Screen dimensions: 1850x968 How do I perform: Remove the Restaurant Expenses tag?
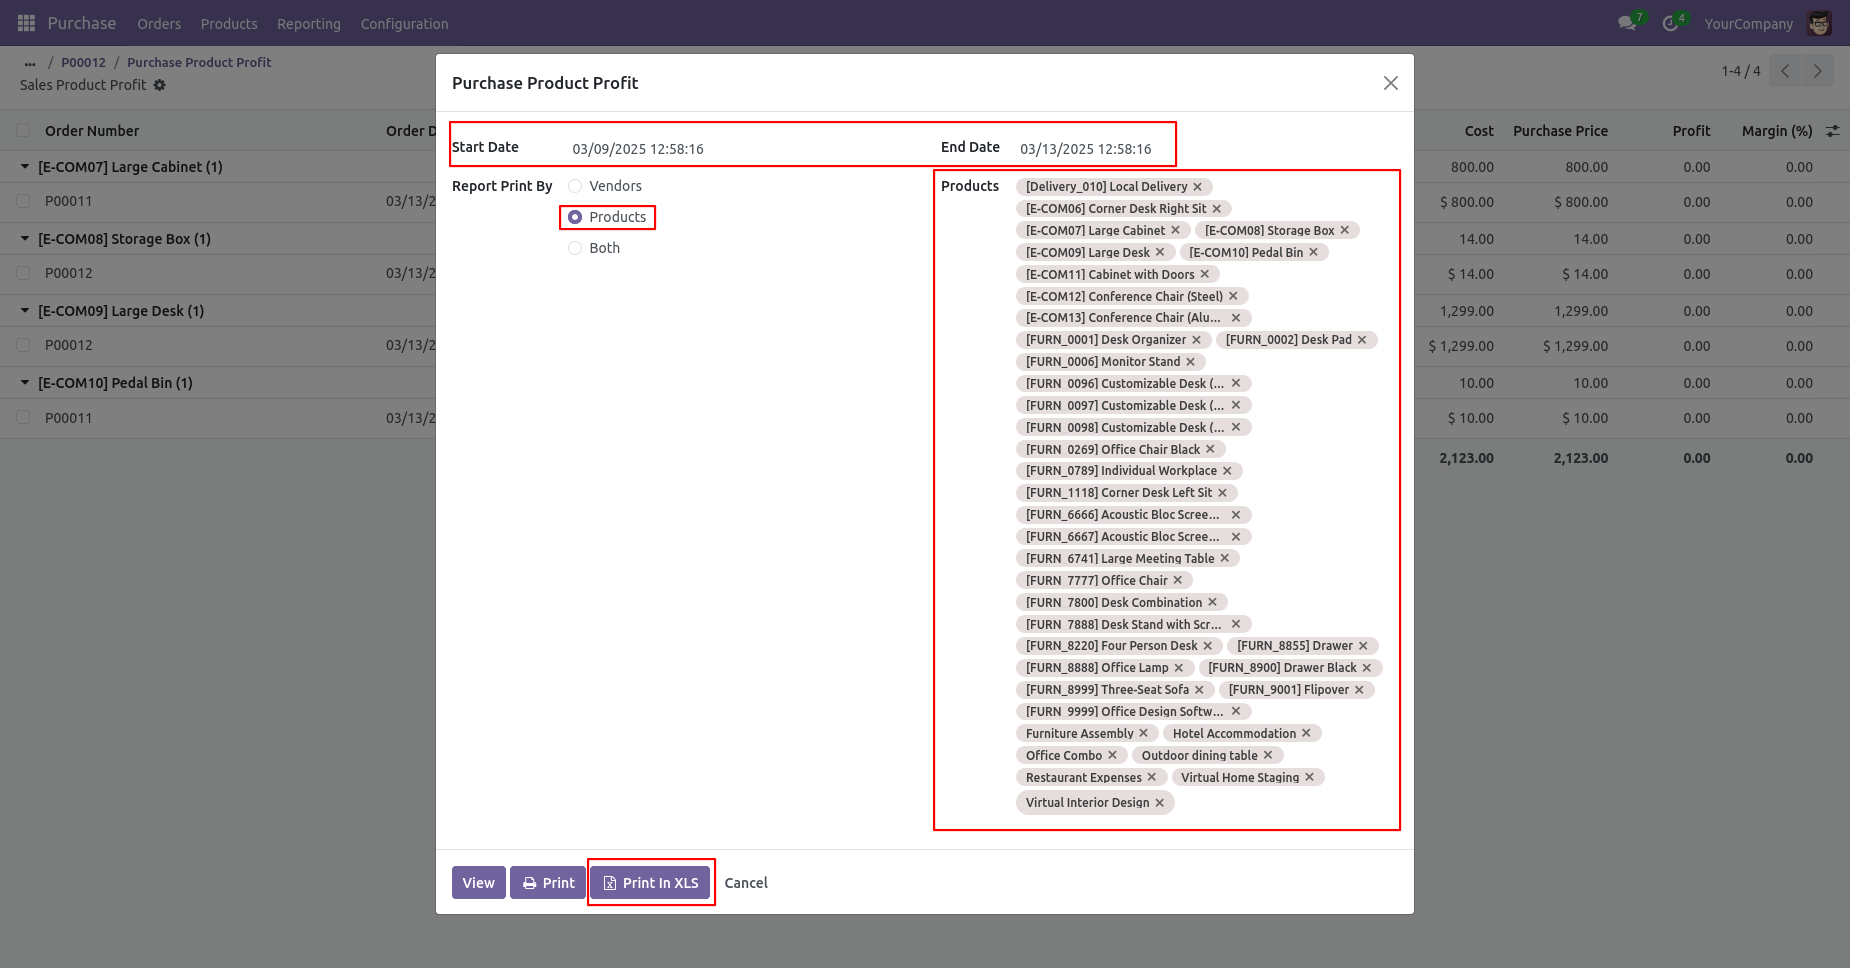point(1152,777)
